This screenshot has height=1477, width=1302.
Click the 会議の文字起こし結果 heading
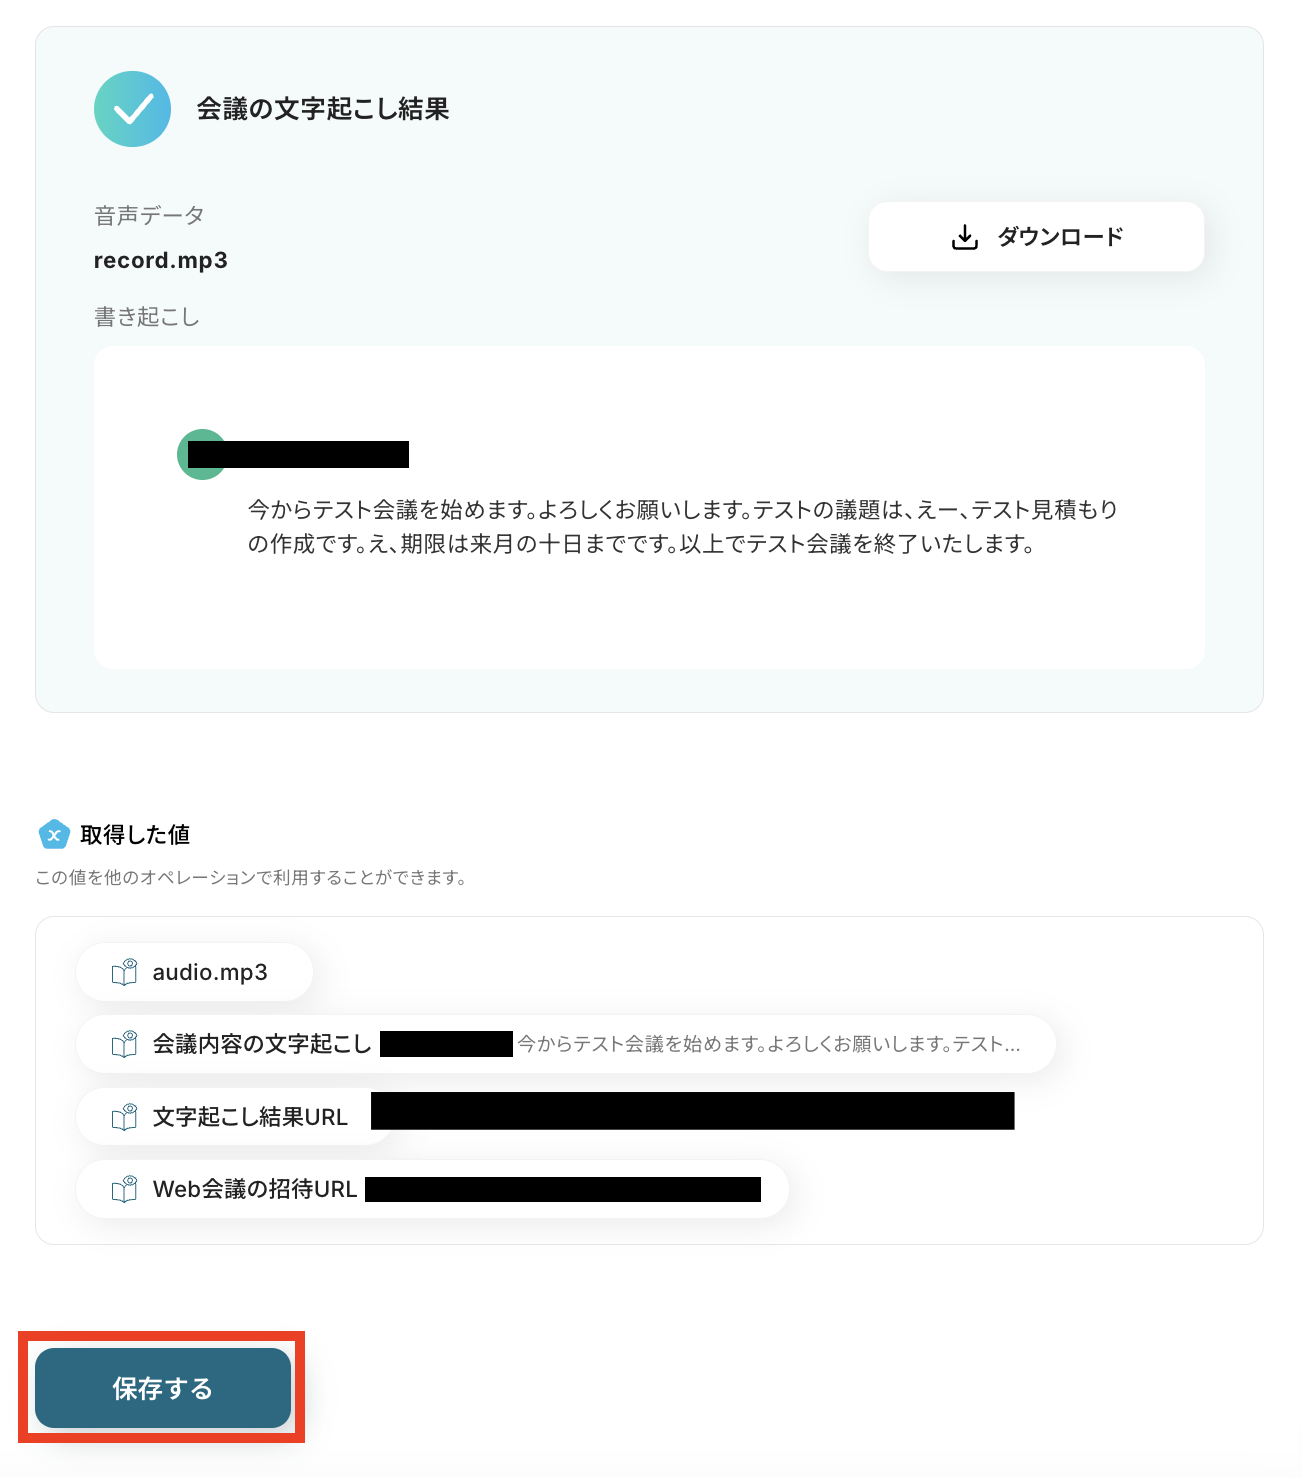click(x=323, y=109)
